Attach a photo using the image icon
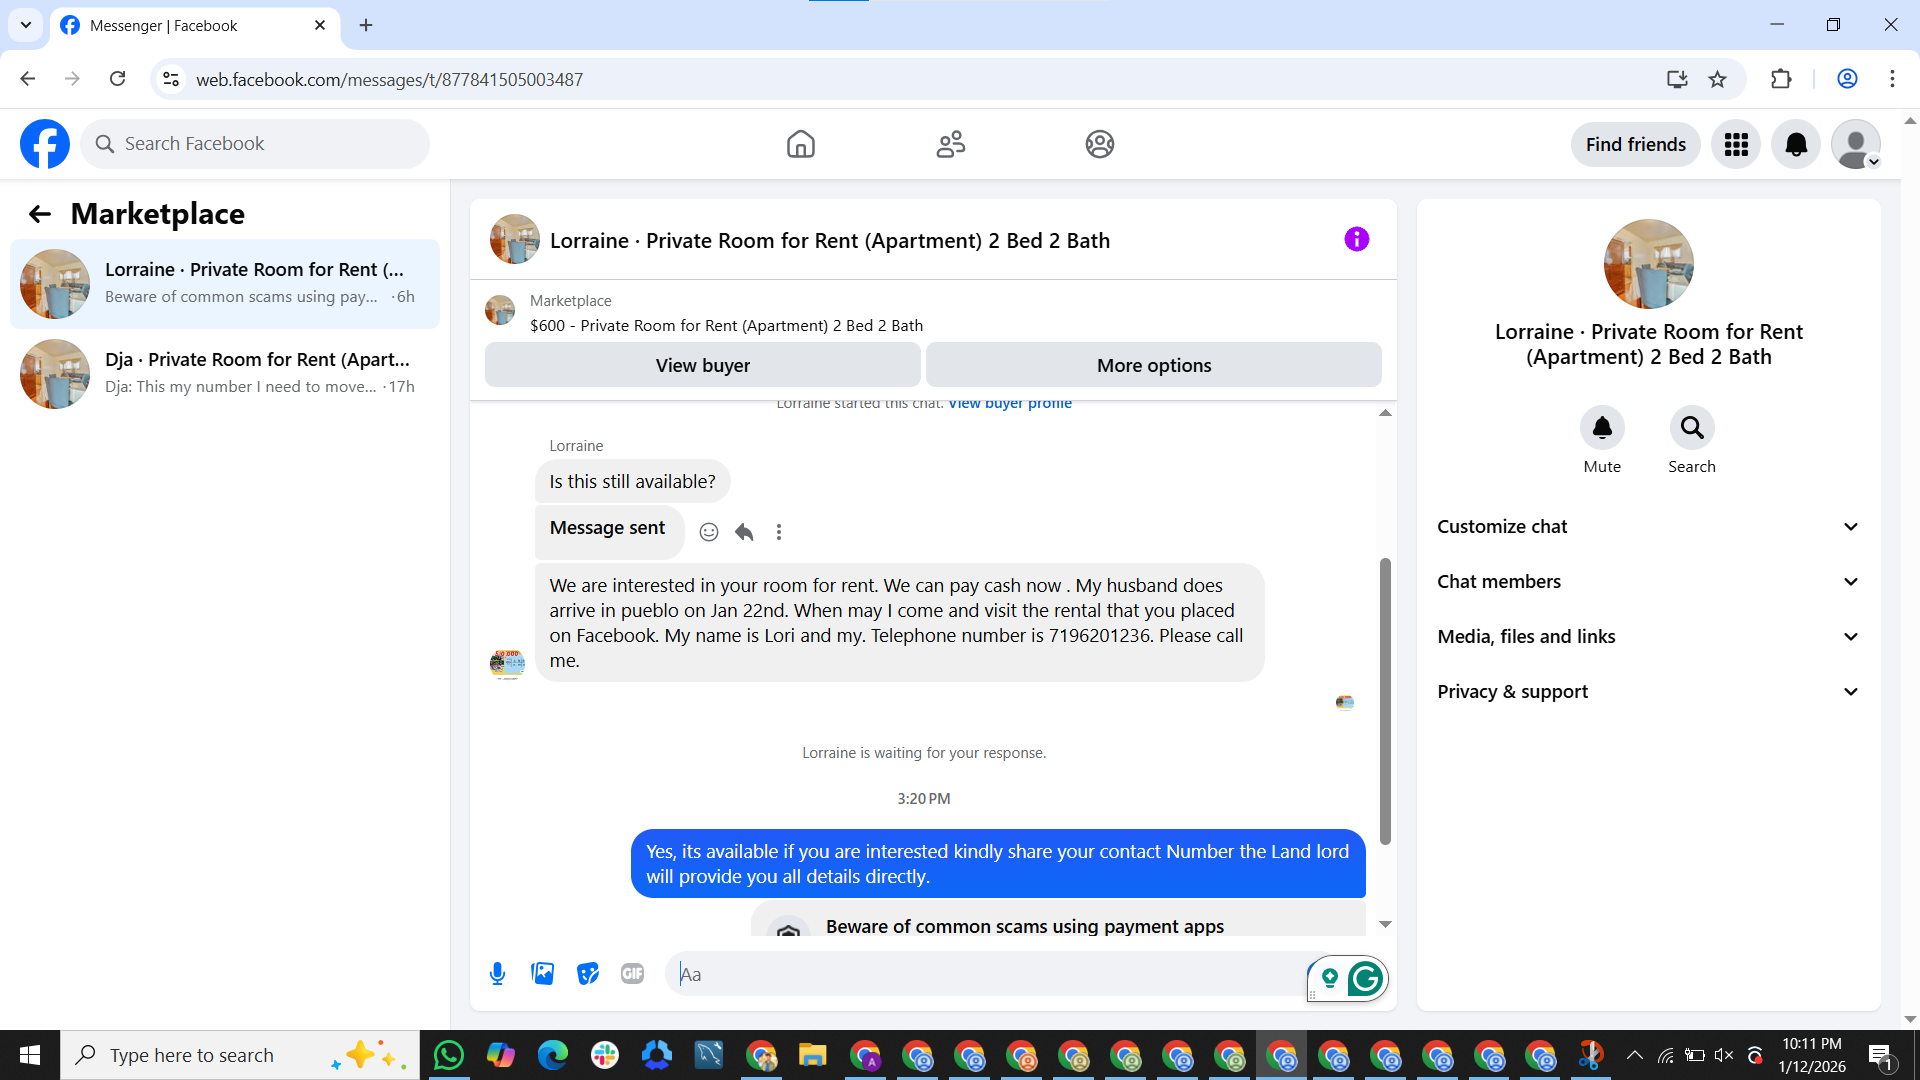The height and width of the screenshot is (1080, 1920). tap(542, 973)
